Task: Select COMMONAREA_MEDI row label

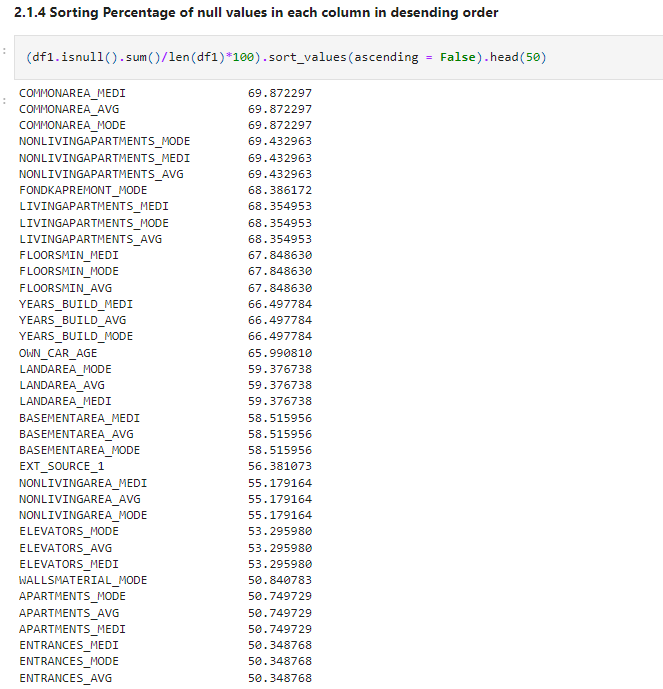Action: tap(72, 93)
